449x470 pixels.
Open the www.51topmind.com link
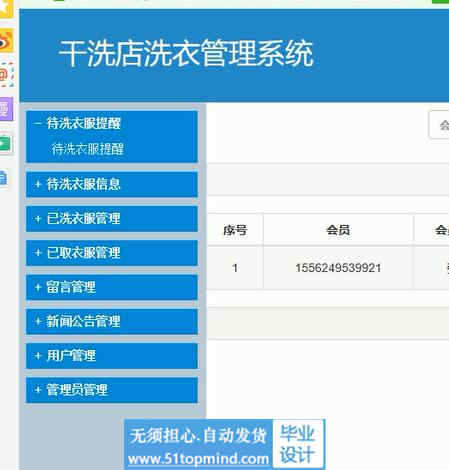198,459
